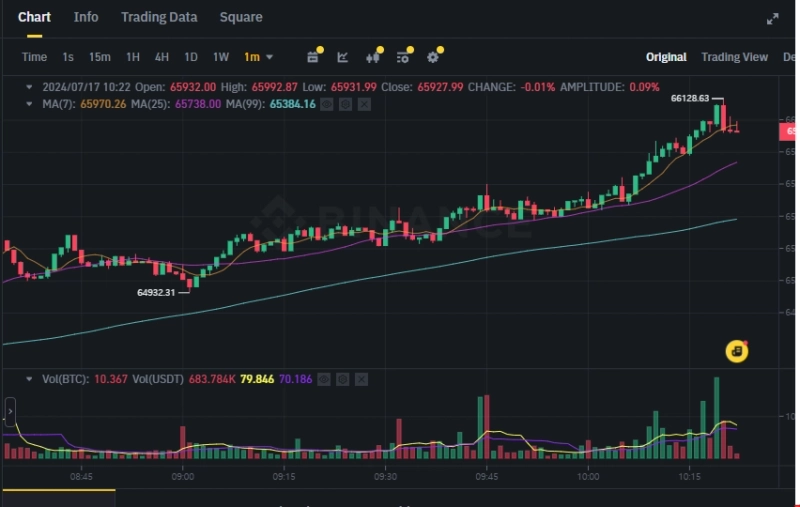Viewport: 800px width, 507px height.
Task: Hide the MA indicator using eye icon
Action: coord(326,104)
